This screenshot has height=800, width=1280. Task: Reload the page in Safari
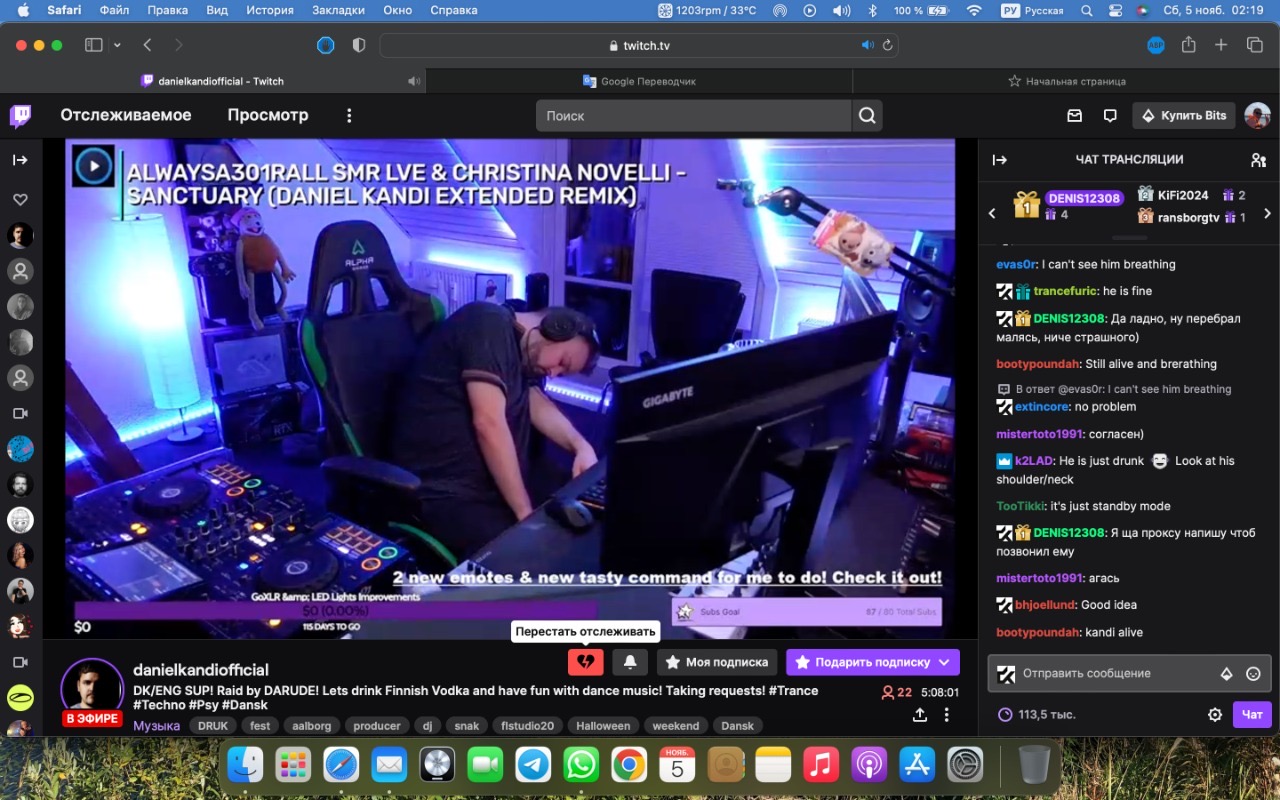click(x=887, y=46)
